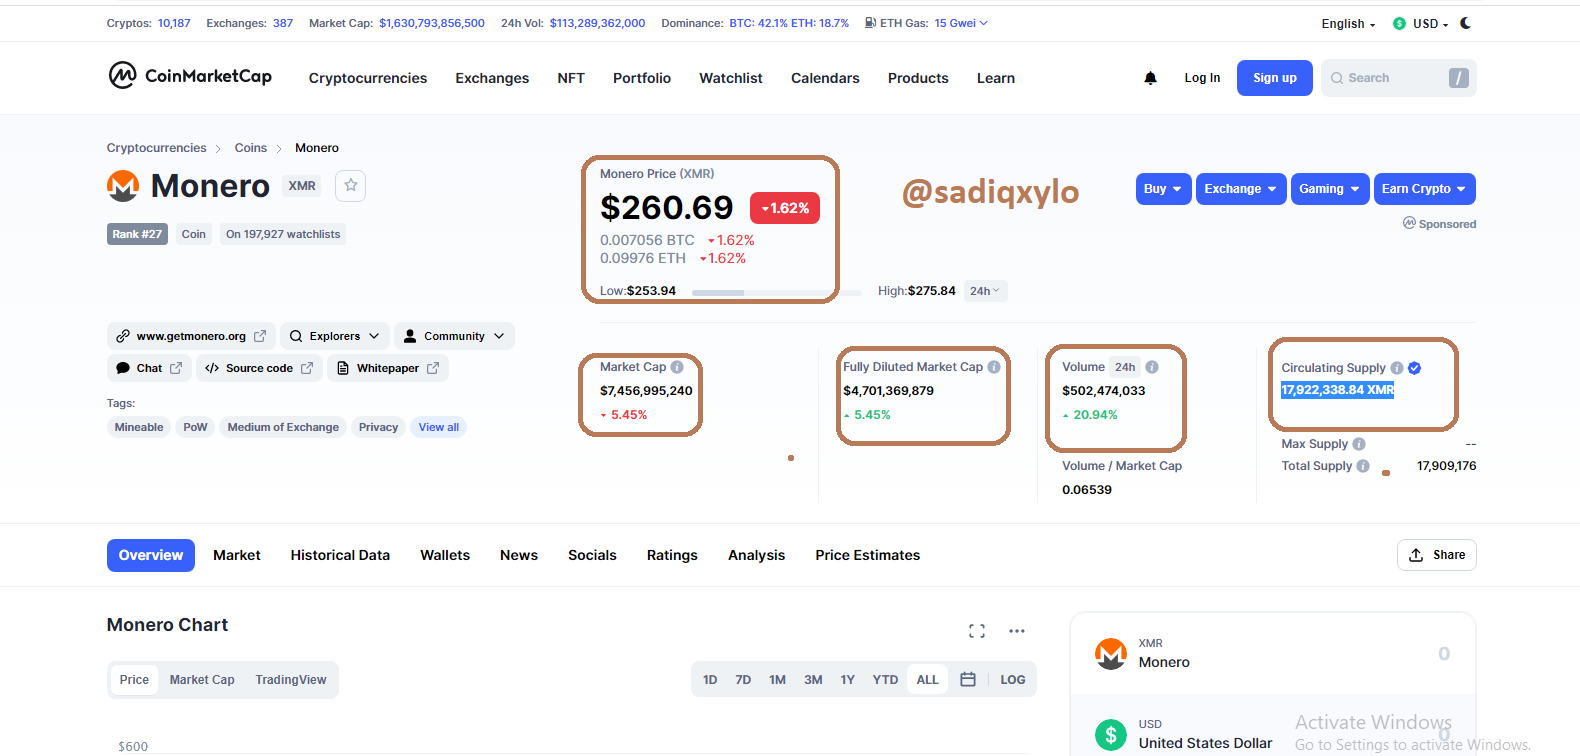Viewport: 1580px width, 756px height.
Task: Add Monero to watchlist with star
Action: tap(350, 185)
